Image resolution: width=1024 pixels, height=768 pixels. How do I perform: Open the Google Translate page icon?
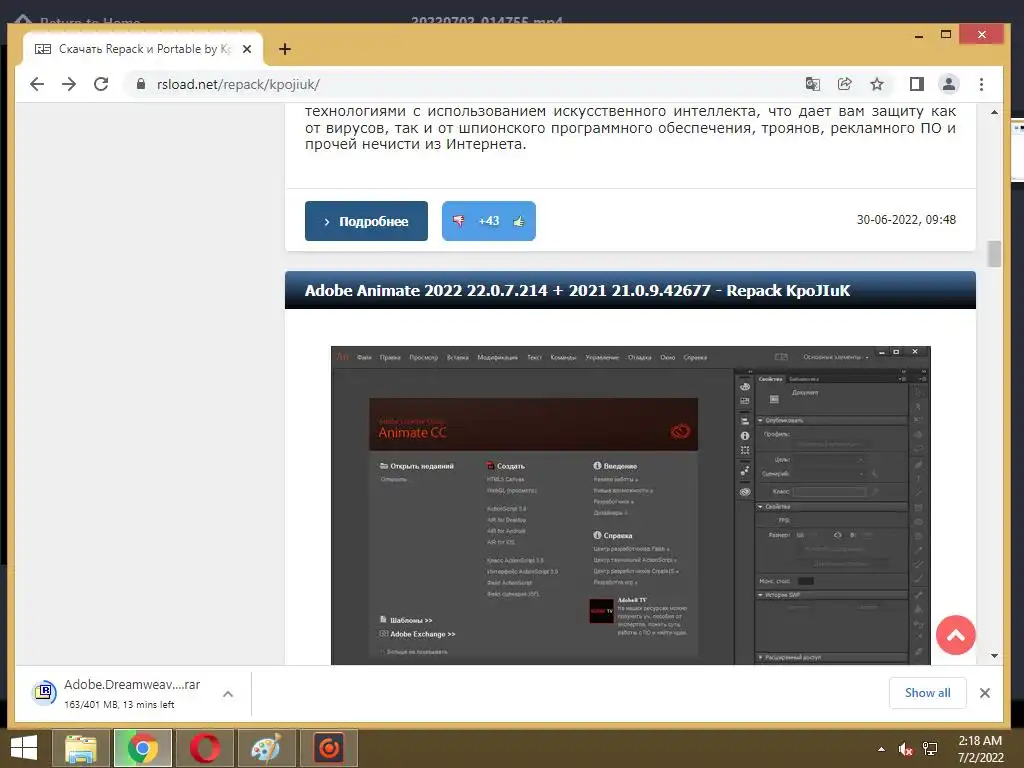coord(812,84)
